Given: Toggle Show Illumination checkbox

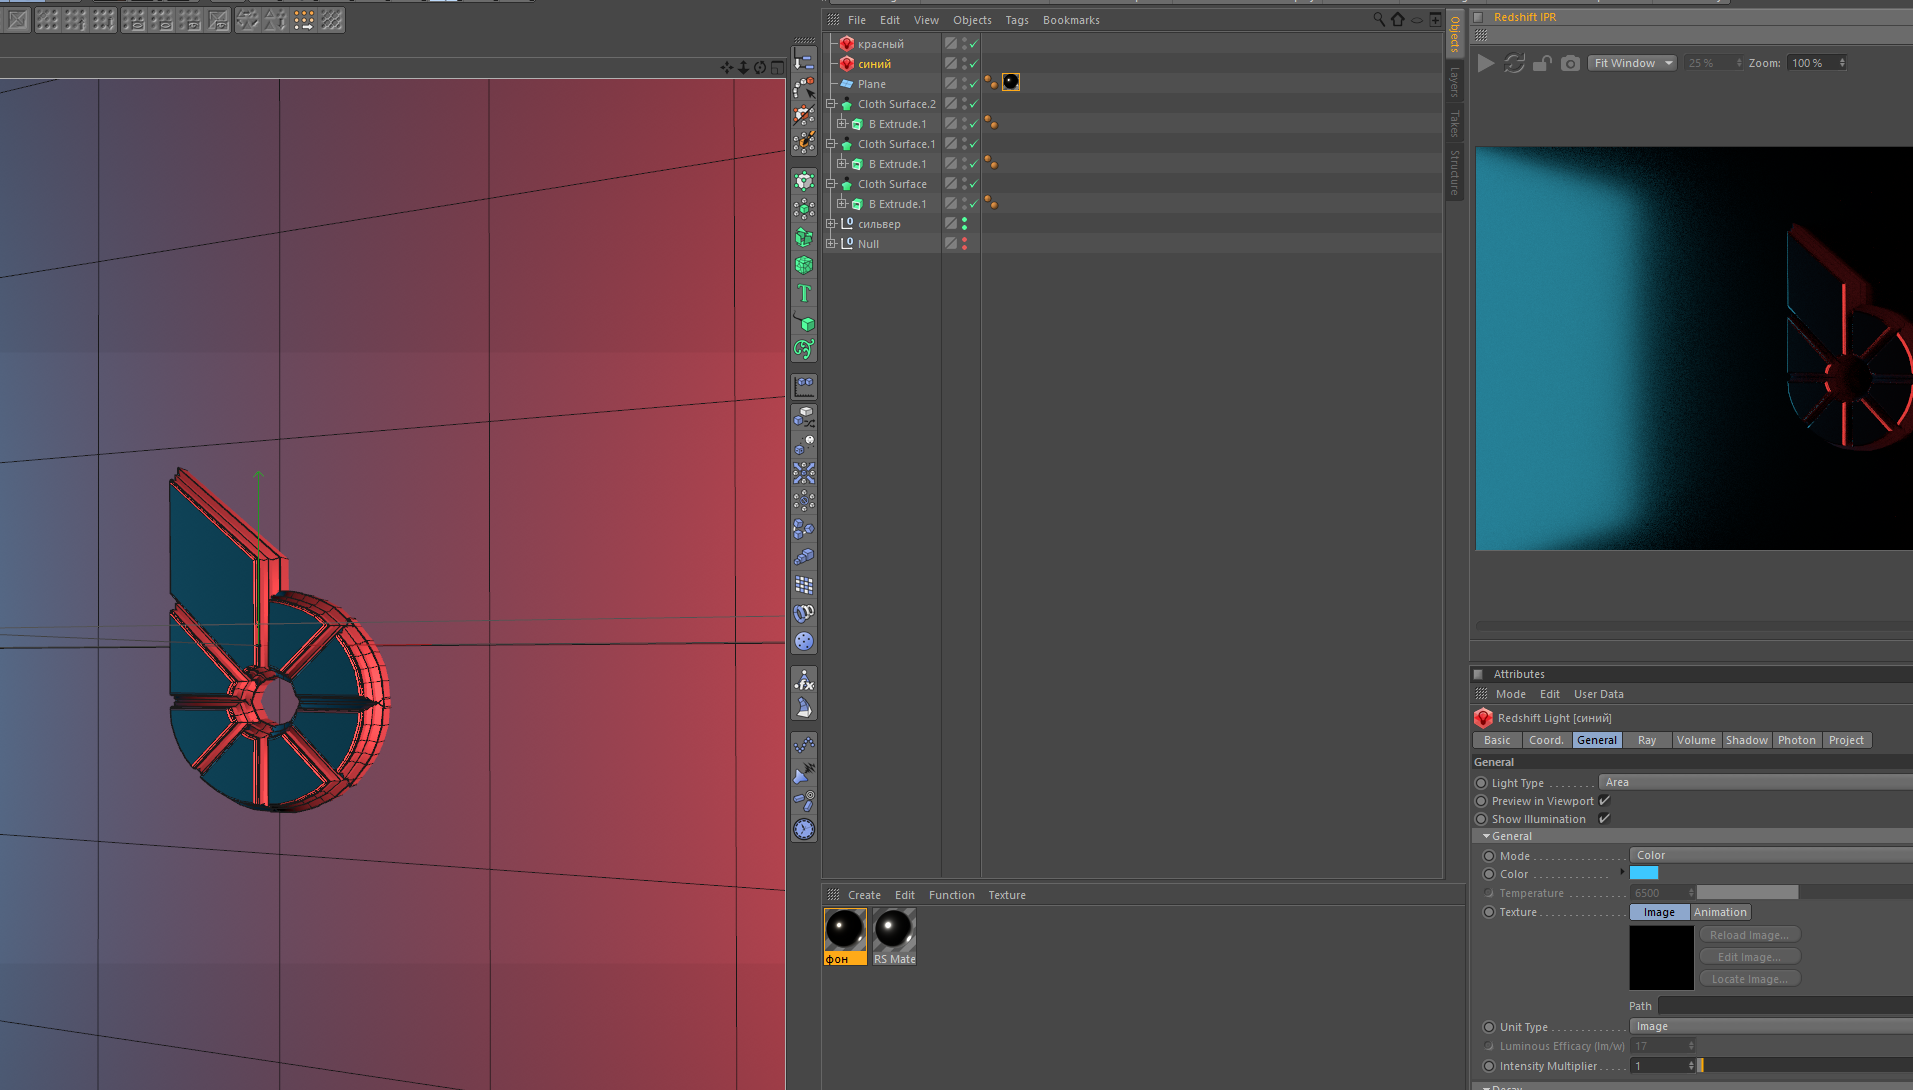Looking at the screenshot, I should 1604,818.
